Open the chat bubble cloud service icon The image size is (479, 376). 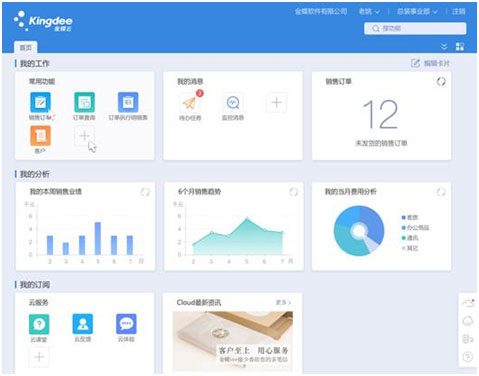click(x=126, y=323)
